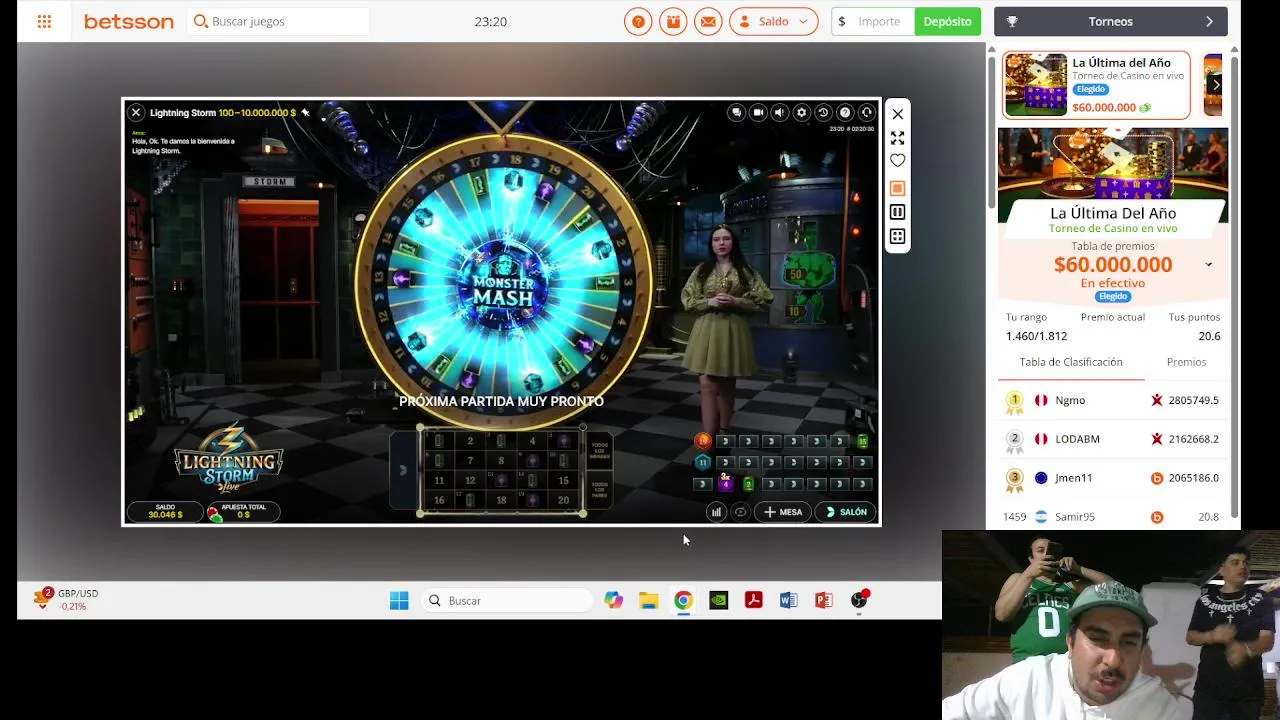The height and width of the screenshot is (720, 1280).
Task: Close game side panel X button
Action: coord(897,114)
